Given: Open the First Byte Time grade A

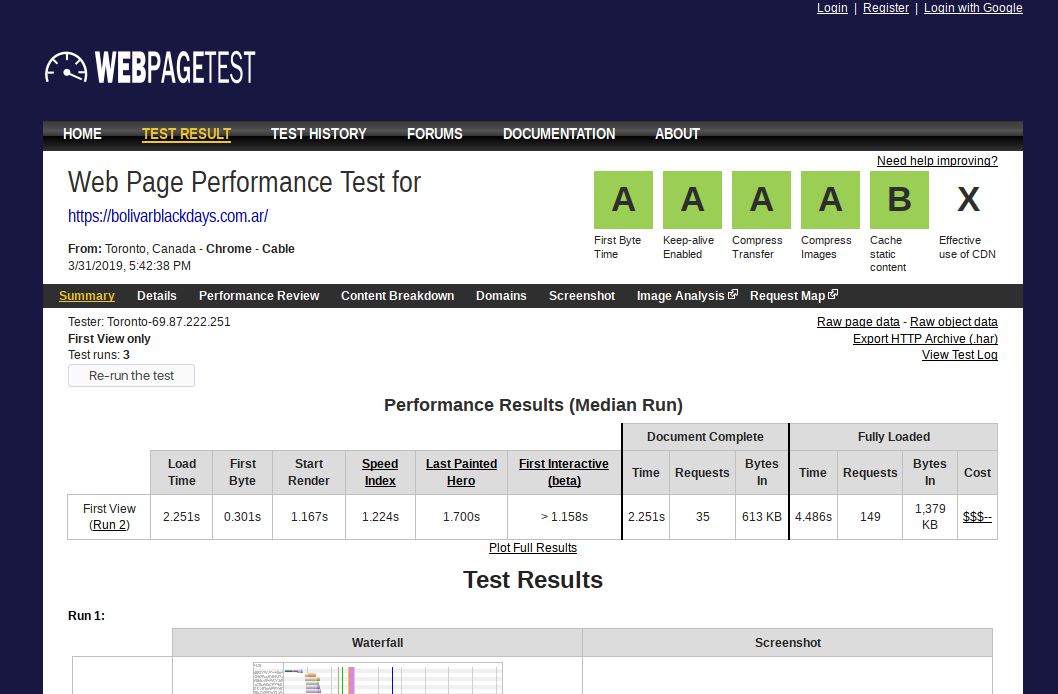Looking at the screenshot, I should (623, 200).
